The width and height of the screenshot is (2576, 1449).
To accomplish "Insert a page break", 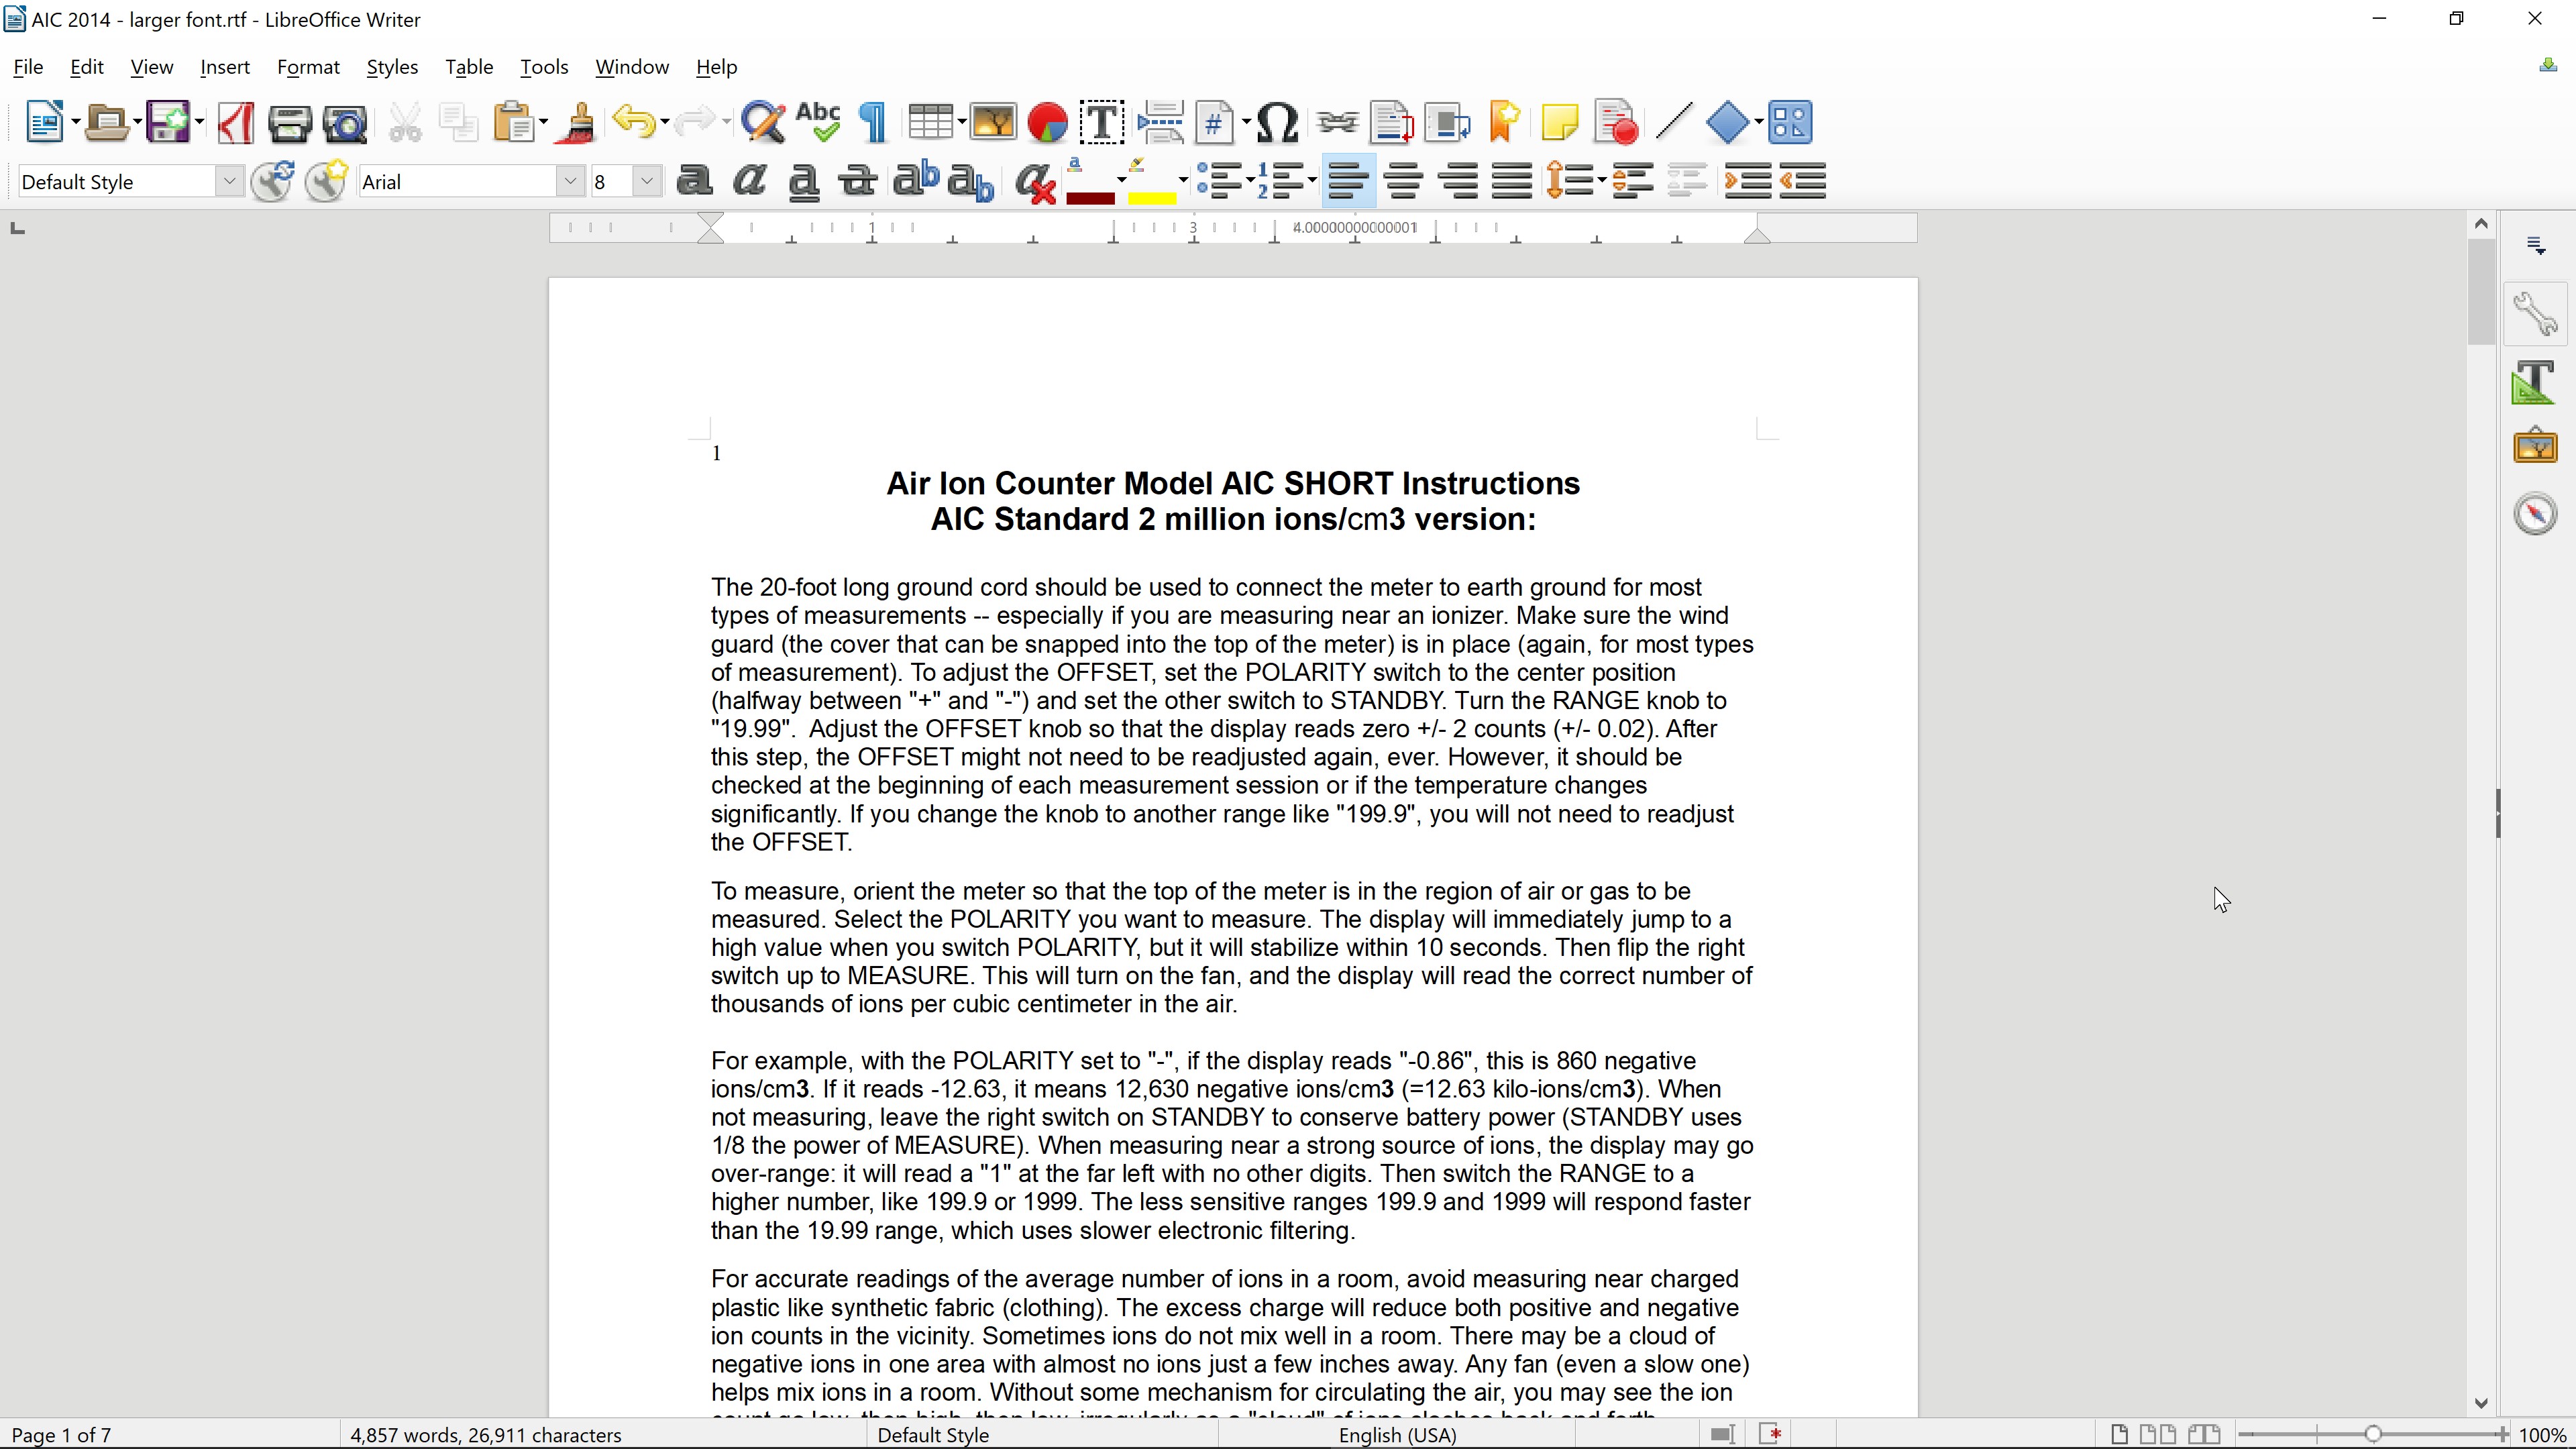I will pyautogui.click(x=1160, y=123).
